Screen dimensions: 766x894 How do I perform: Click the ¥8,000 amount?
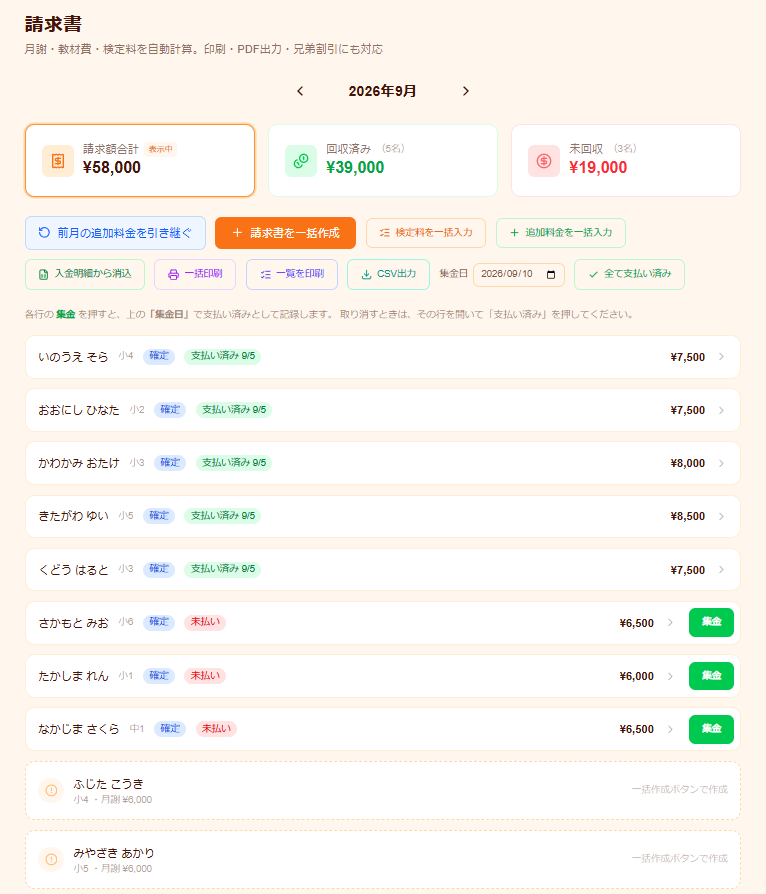[687, 464]
